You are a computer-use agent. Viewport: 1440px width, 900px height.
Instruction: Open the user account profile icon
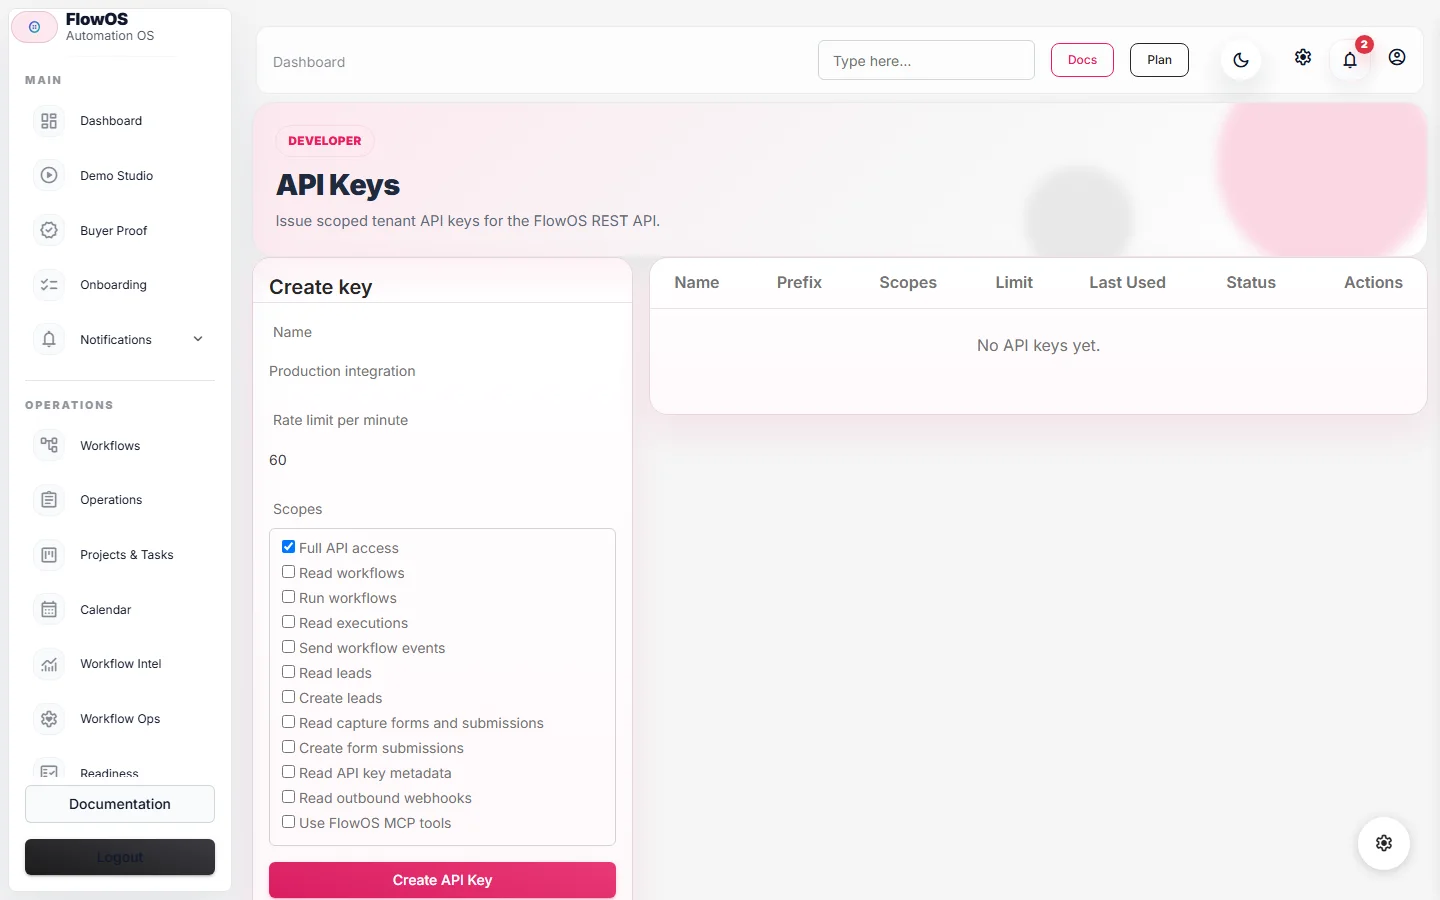pyautogui.click(x=1397, y=57)
